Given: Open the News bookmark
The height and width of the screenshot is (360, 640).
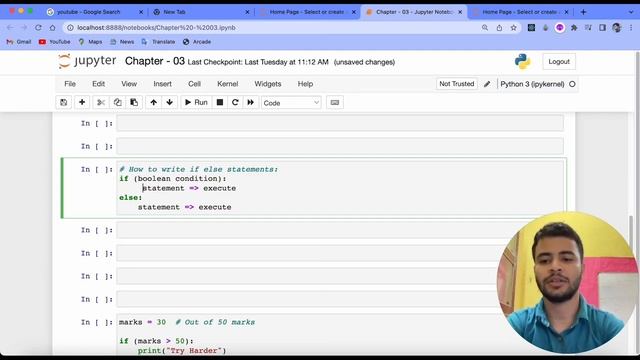Looking at the screenshot, I should 122,42.
